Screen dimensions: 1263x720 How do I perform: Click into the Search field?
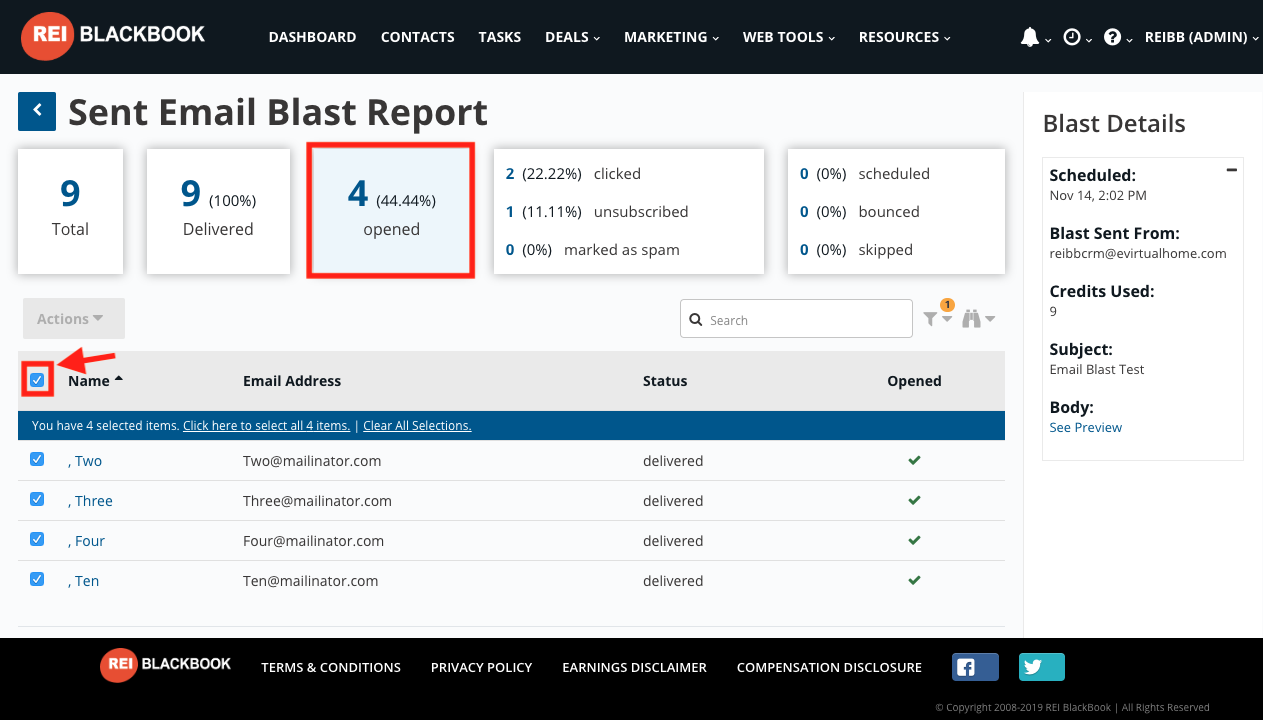pyautogui.click(x=796, y=319)
